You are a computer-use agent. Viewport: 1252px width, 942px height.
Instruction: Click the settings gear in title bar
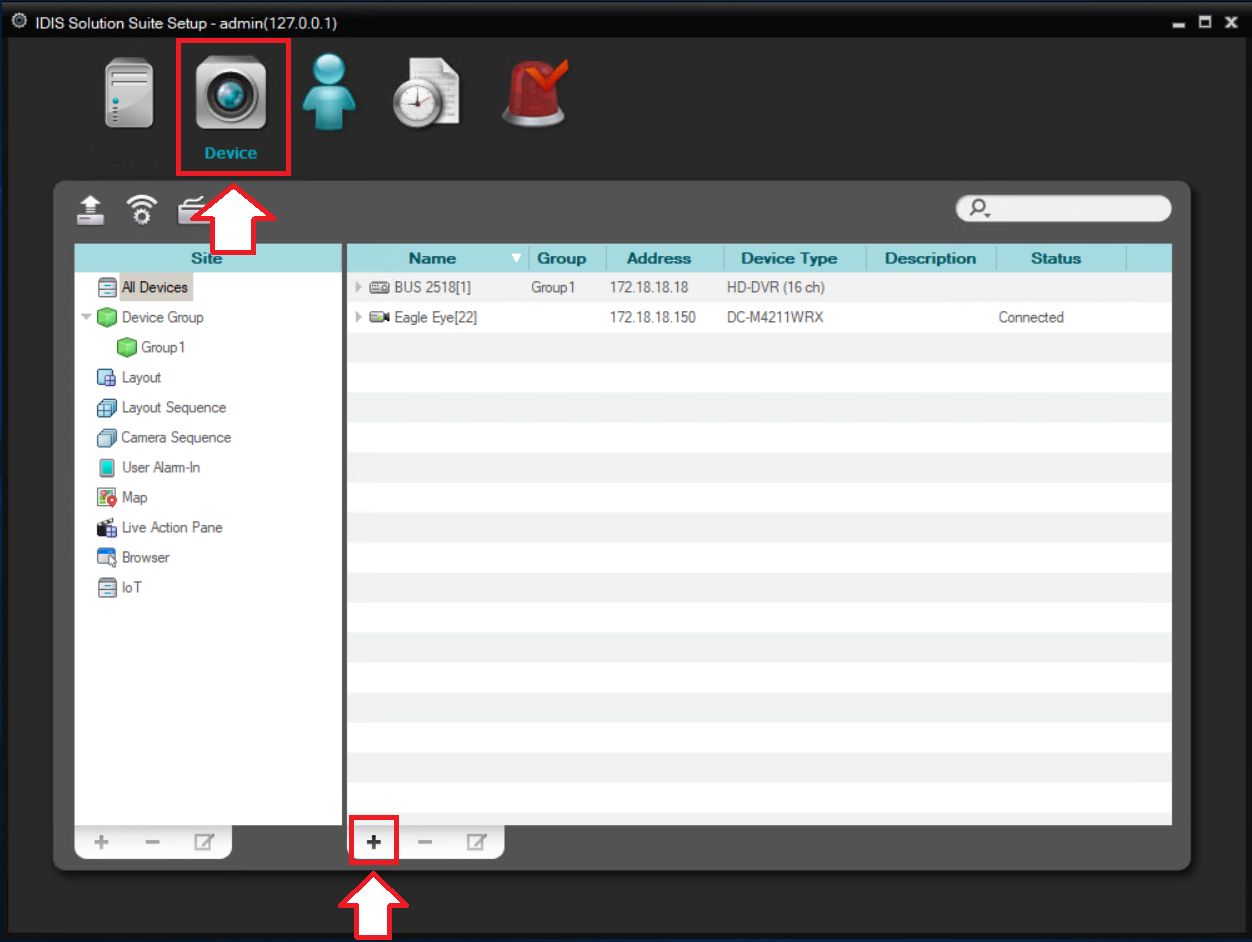click(19, 20)
